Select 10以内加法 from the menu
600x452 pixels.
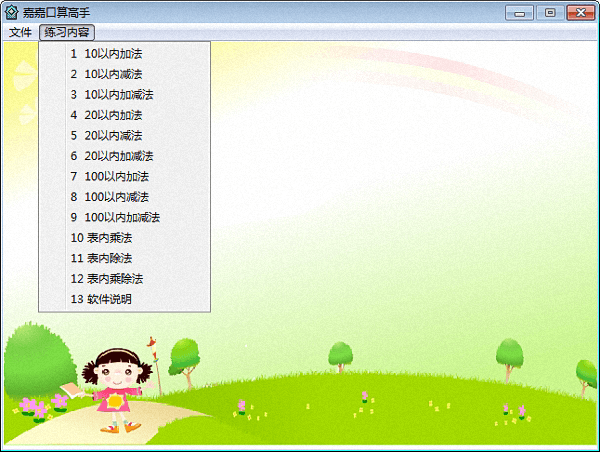[x=112, y=53]
